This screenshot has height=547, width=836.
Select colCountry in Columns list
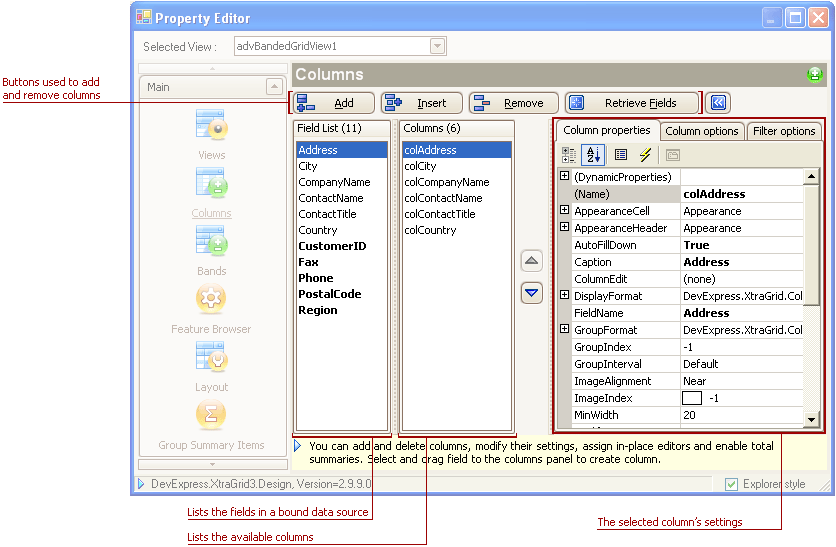tap(457, 230)
